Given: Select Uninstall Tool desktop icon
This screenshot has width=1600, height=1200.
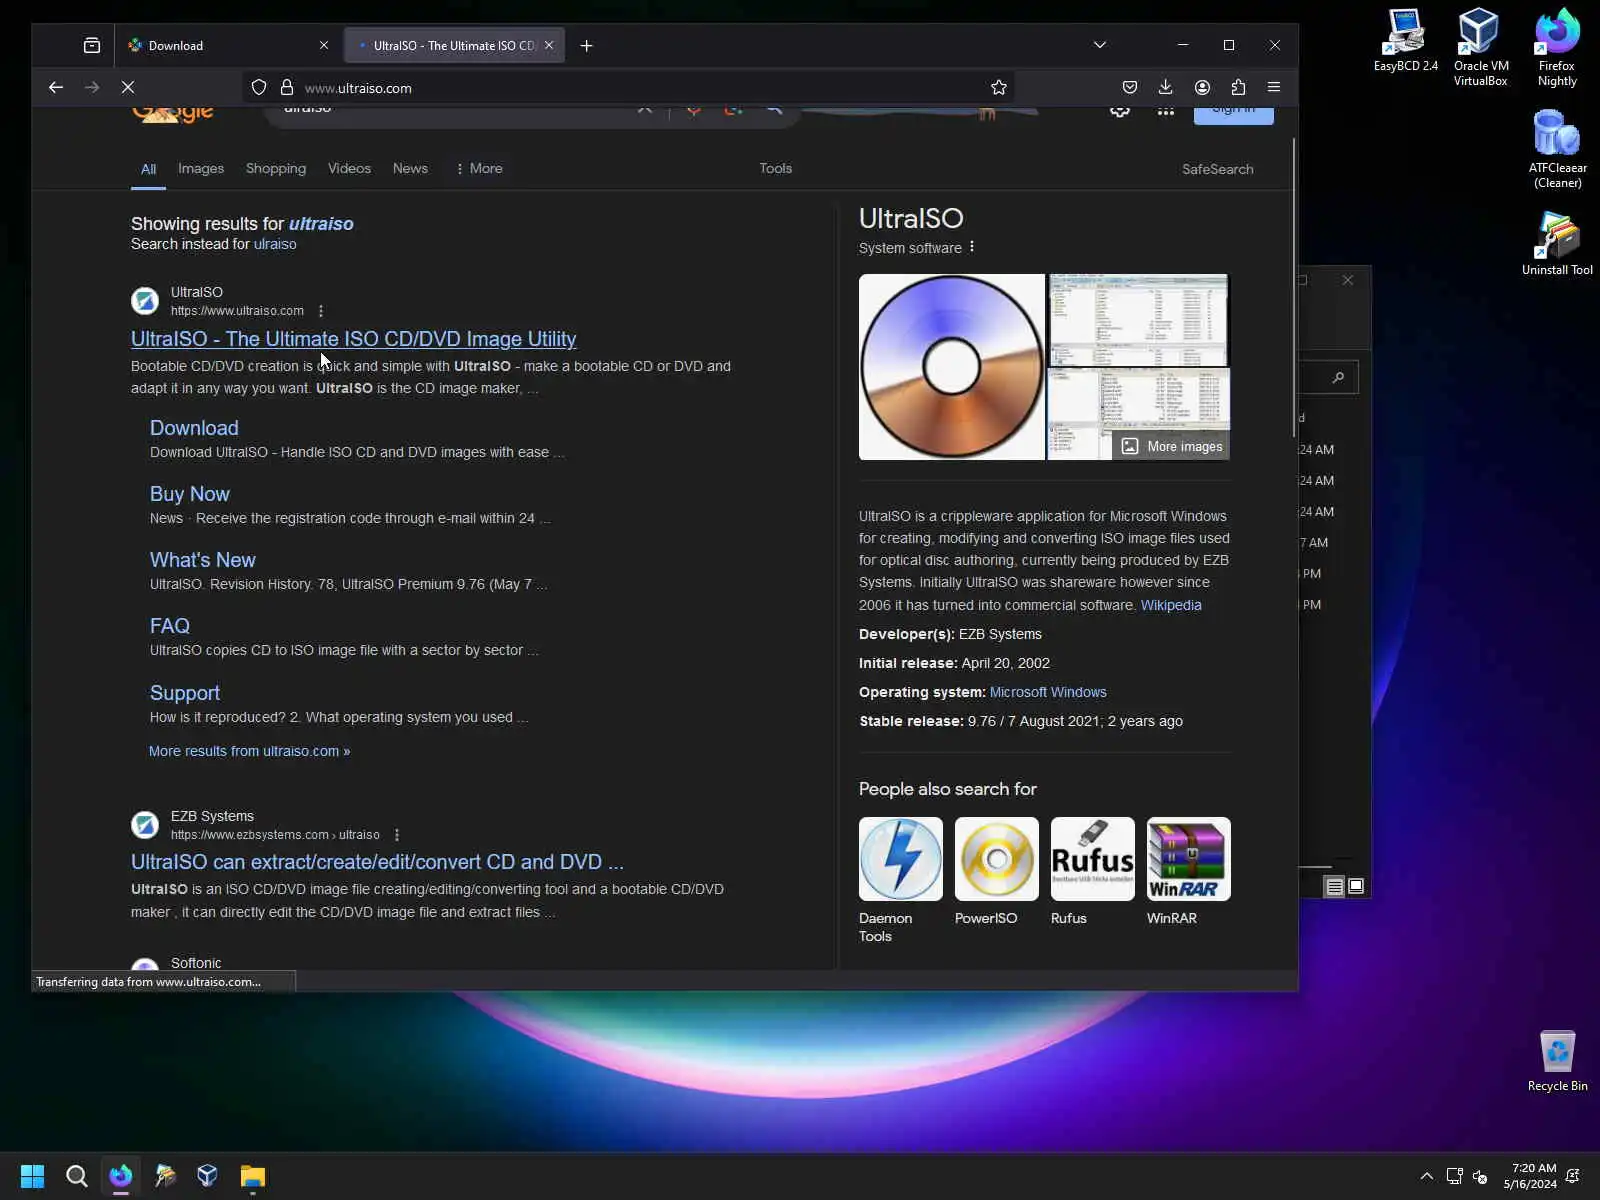Looking at the screenshot, I should tap(1557, 244).
